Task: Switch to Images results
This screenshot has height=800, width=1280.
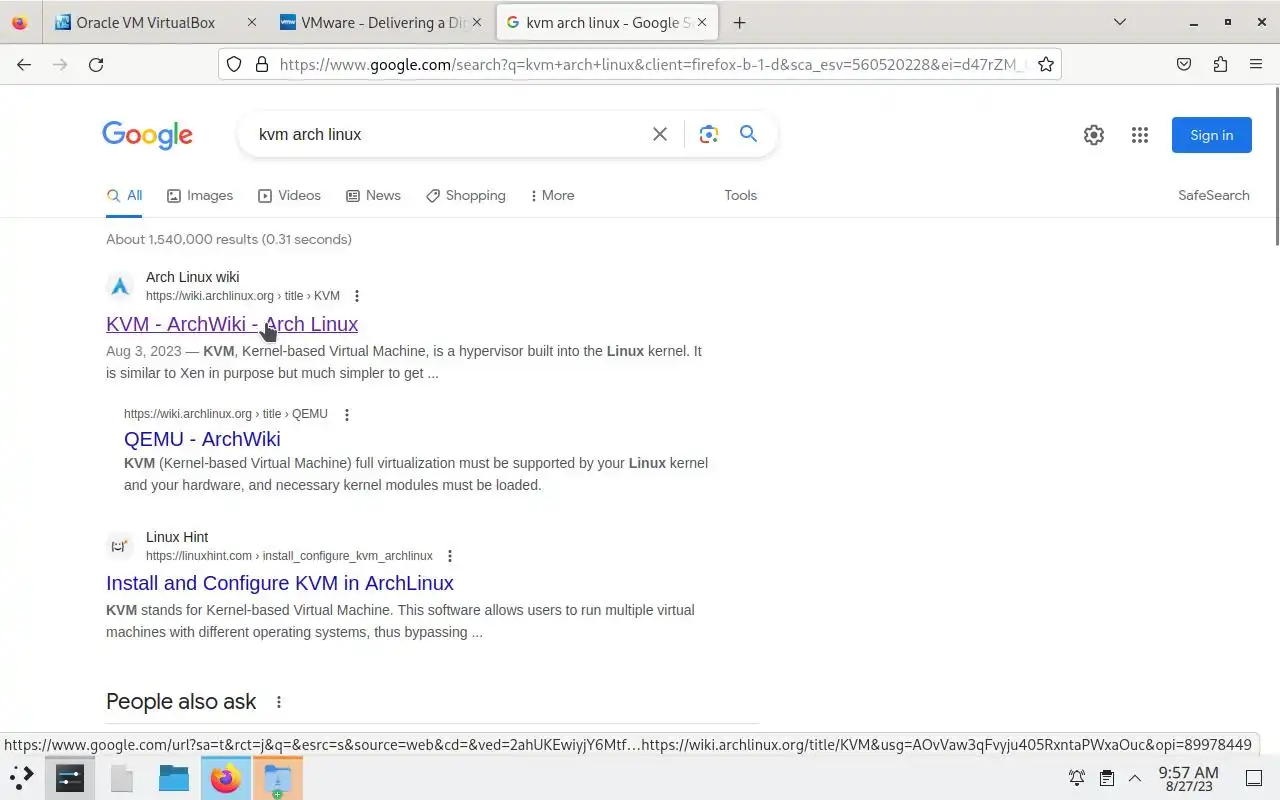Action: pos(200,195)
